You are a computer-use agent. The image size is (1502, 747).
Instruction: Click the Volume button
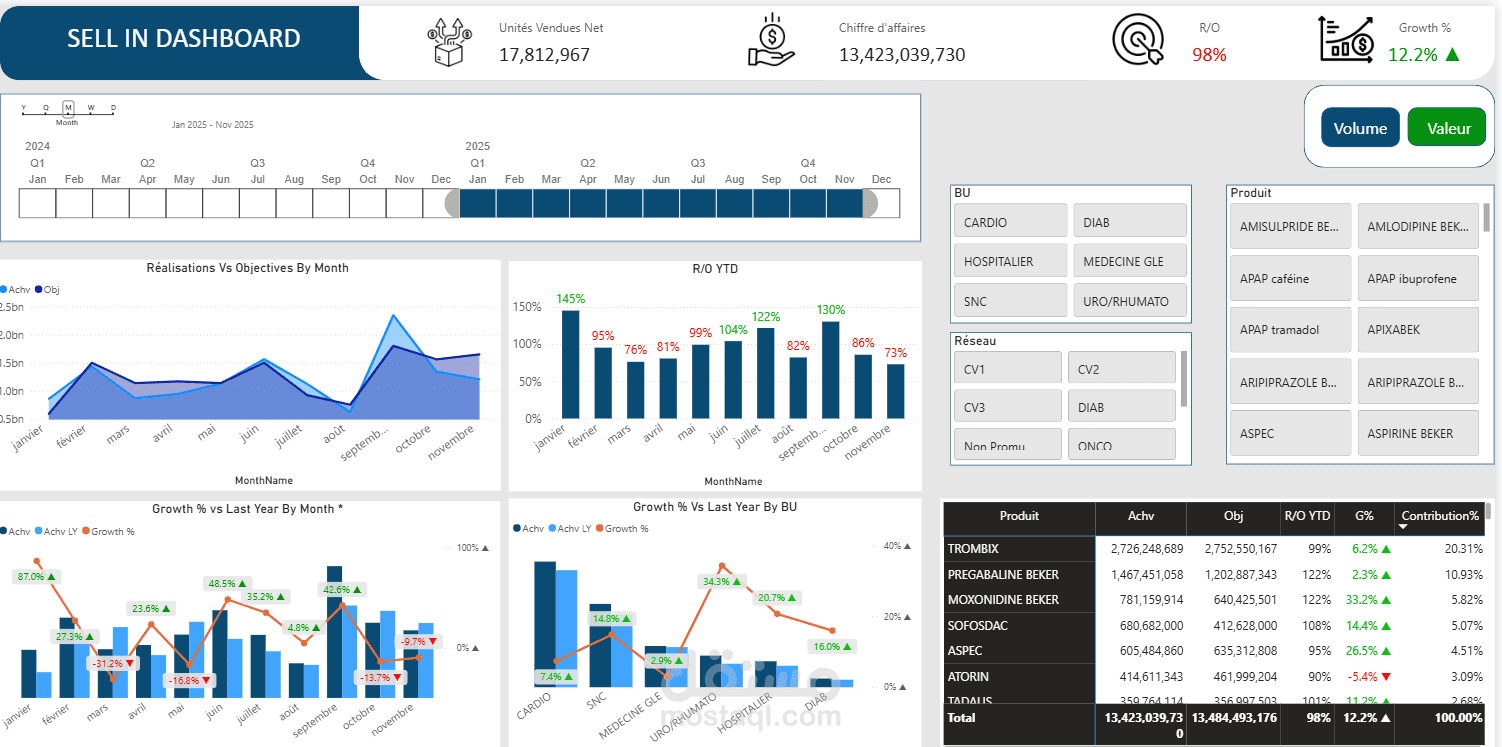pos(1360,127)
